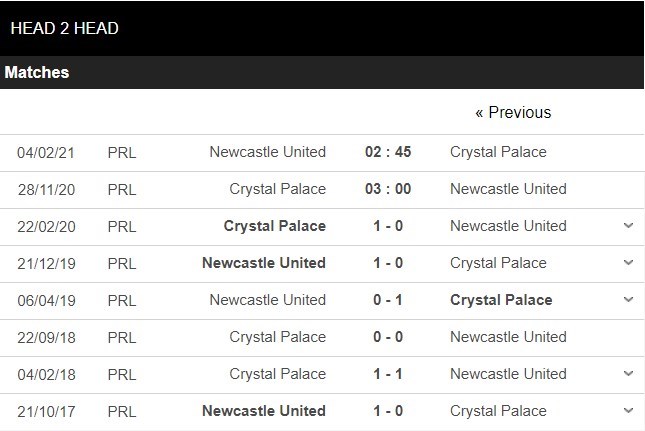Expand the 06/04/19 match chevron
Image resolution: width=645 pixels, height=431 pixels.
click(x=628, y=300)
